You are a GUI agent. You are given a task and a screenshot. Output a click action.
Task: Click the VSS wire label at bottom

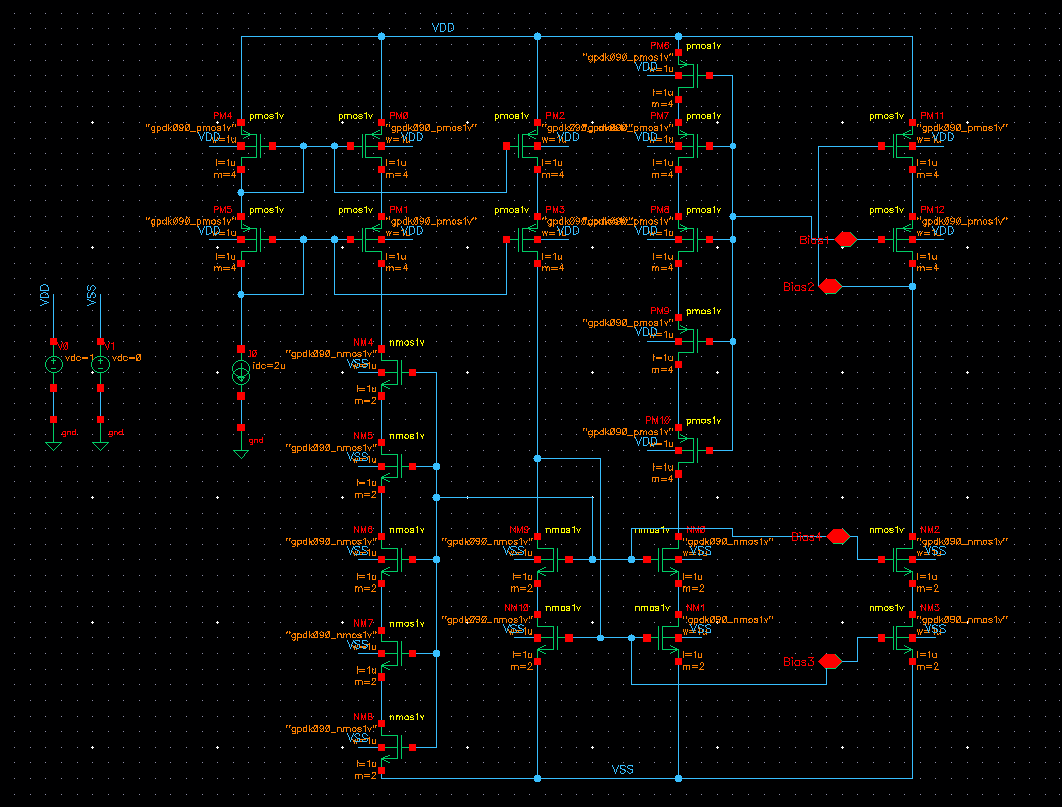pos(623,769)
